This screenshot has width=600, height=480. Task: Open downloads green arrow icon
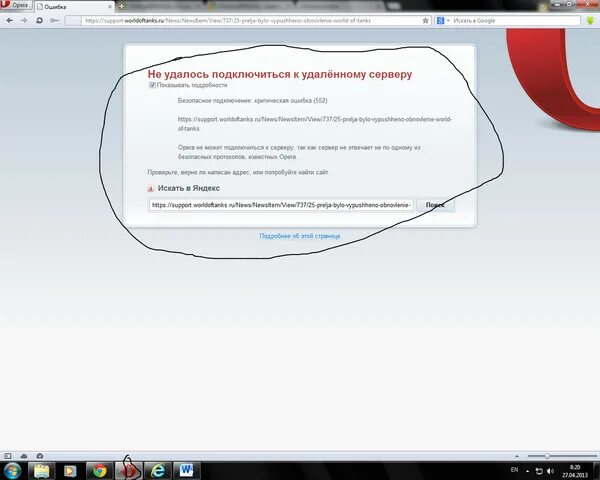(590, 21)
